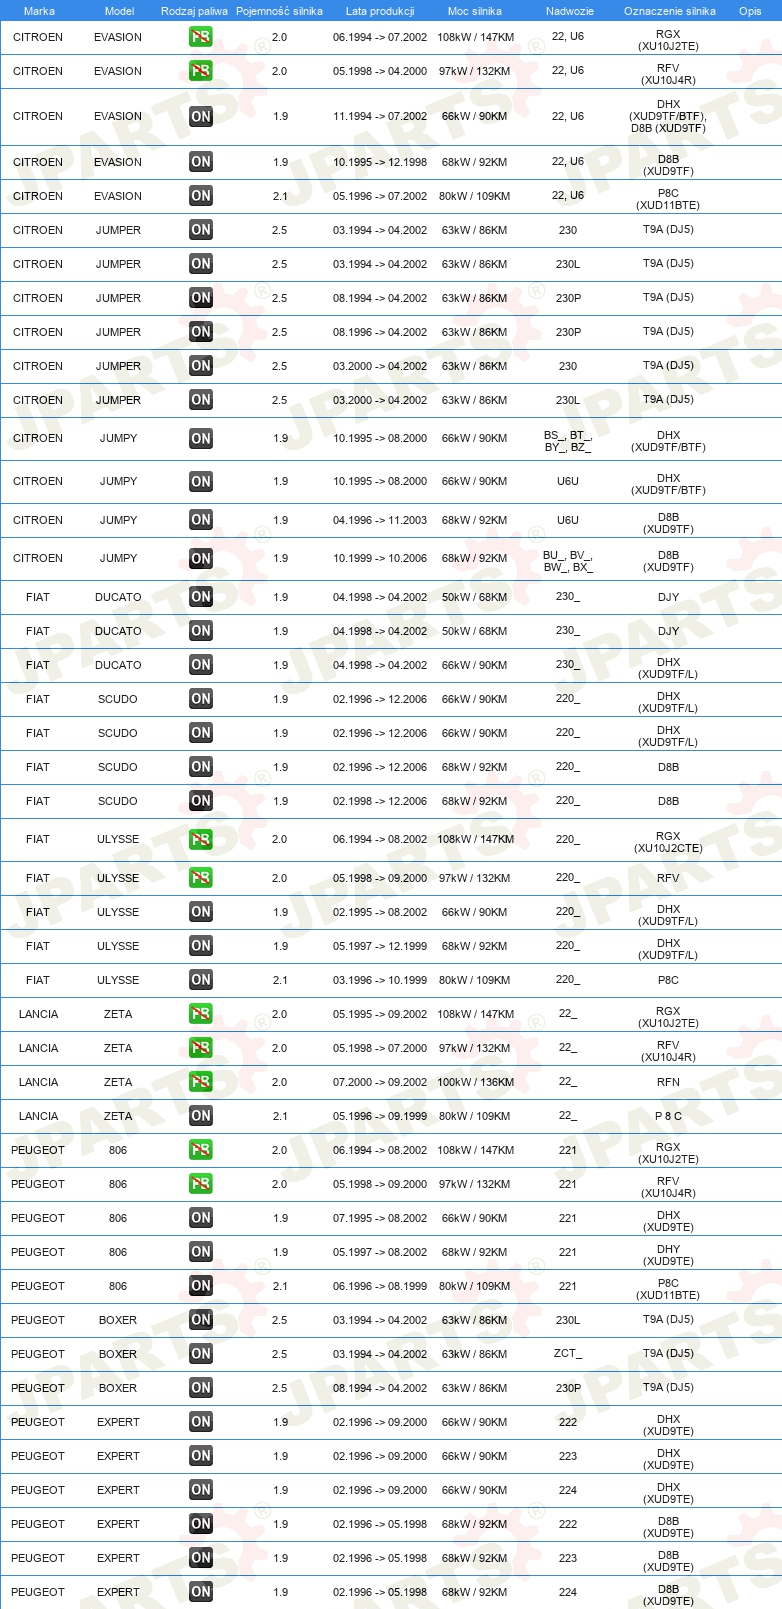Select engine code 'P8C (XUD11BTE)' in Citroen Evasion row
This screenshot has width=782, height=1609.
tap(668, 199)
